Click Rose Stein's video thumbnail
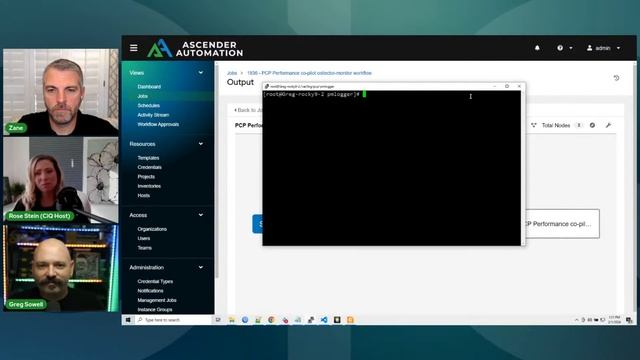The height and width of the screenshot is (360, 640). click(x=61, y=180)
